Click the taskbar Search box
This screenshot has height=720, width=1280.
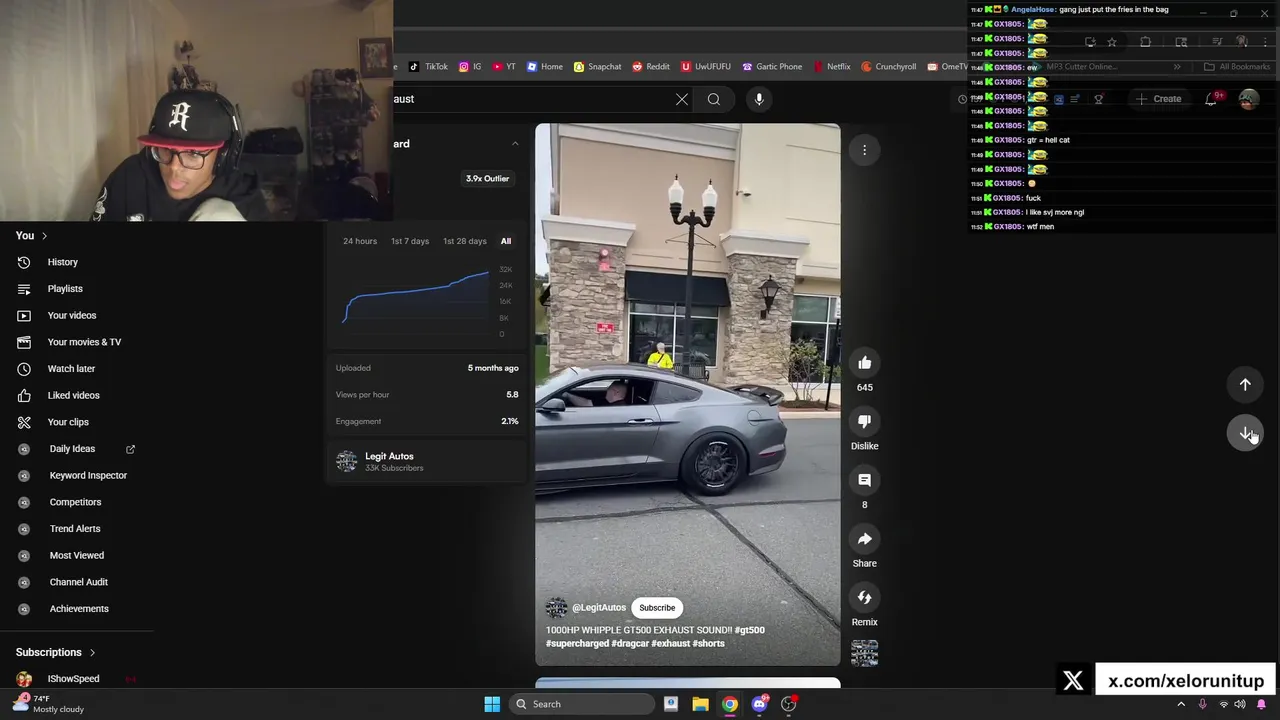tap(581, 704)
